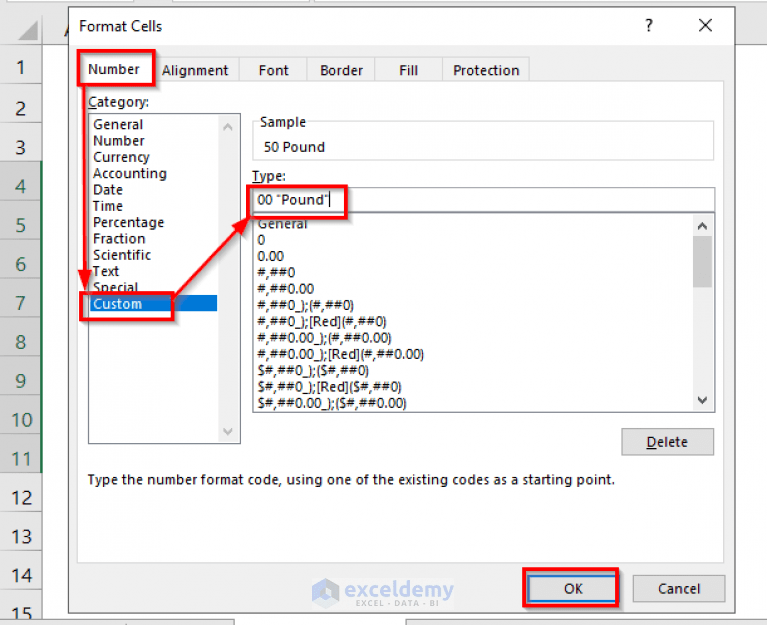Go to the Protection tab

[x=486, y=70]
